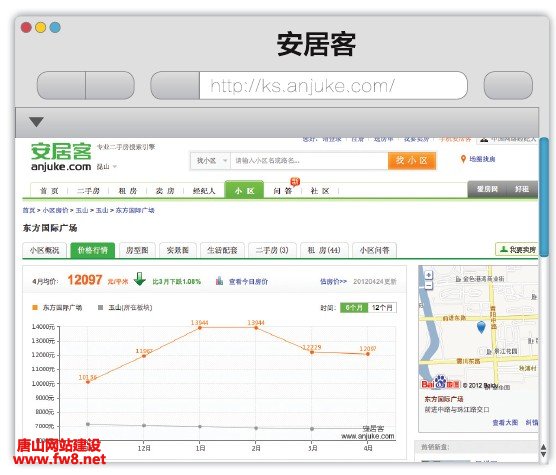Select the 12个月 time range button

[x=382, y=308]
